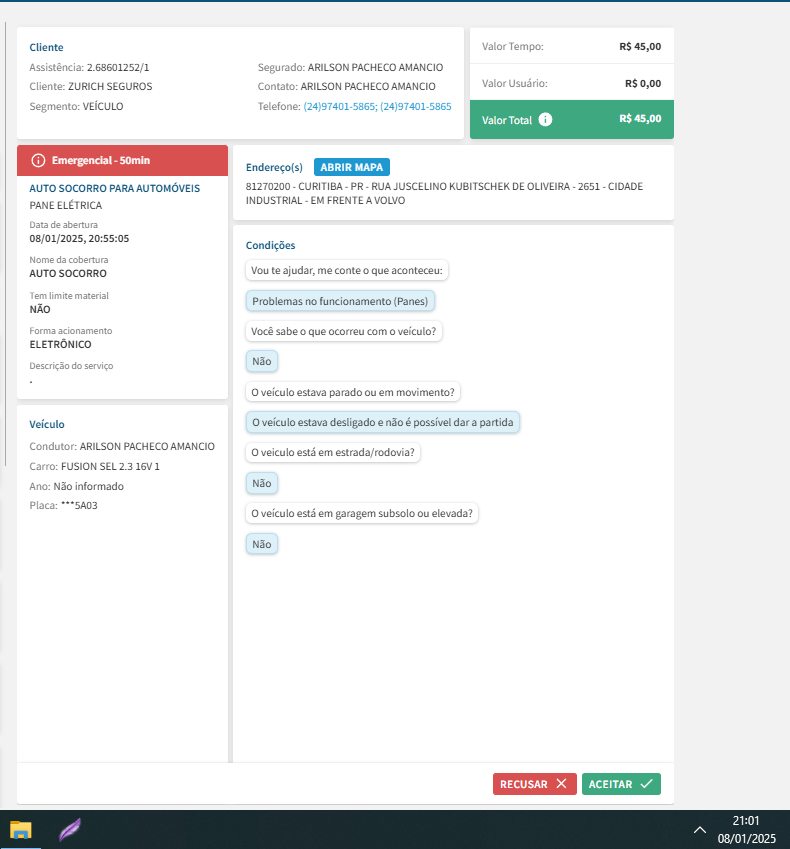Click question 'Você sabe o que ocorreu com o veículo?'
This screenshot has height=849, width=790.
pyautogui.click(x=343, y=331)
